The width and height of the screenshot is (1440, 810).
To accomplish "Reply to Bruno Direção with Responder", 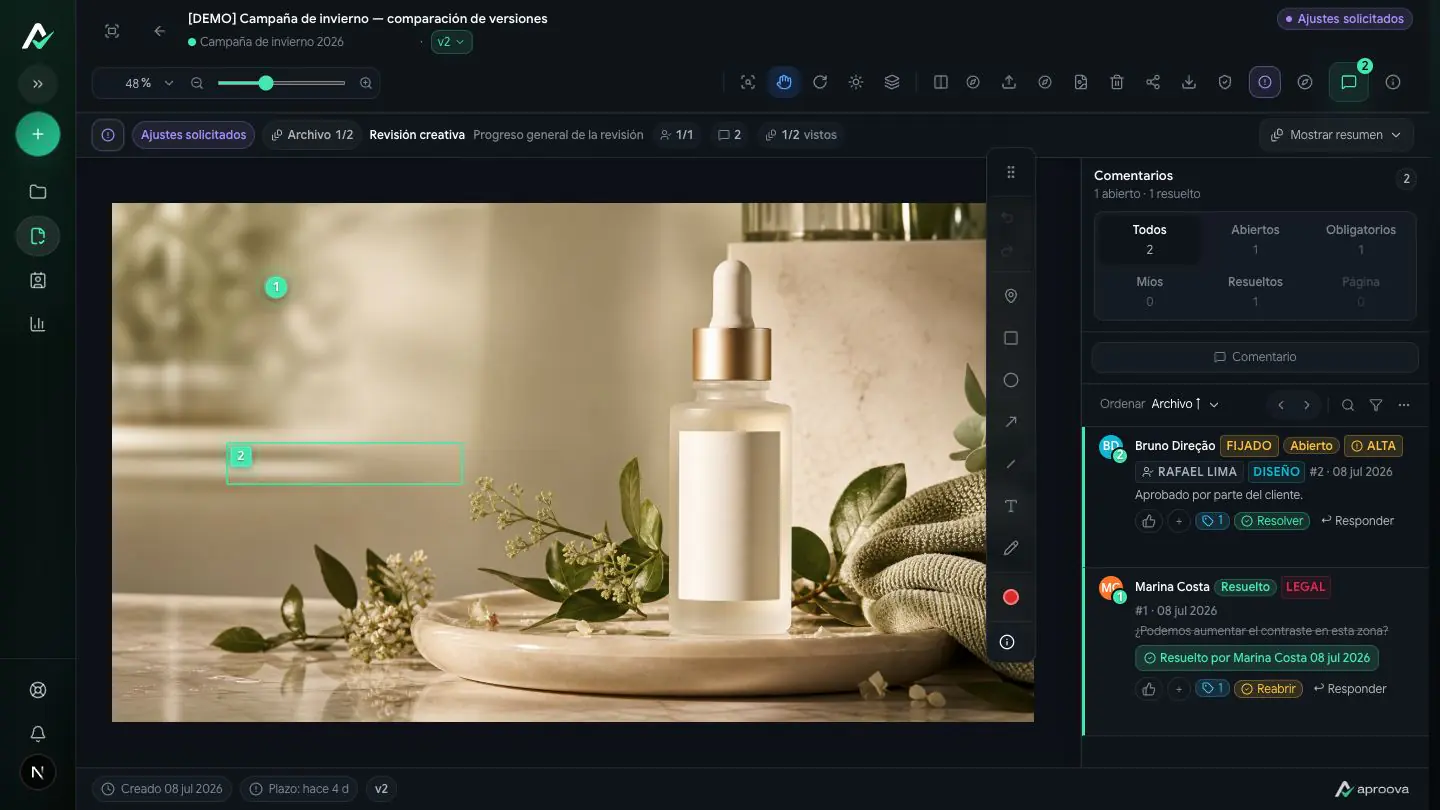I will coord(1357,521).
